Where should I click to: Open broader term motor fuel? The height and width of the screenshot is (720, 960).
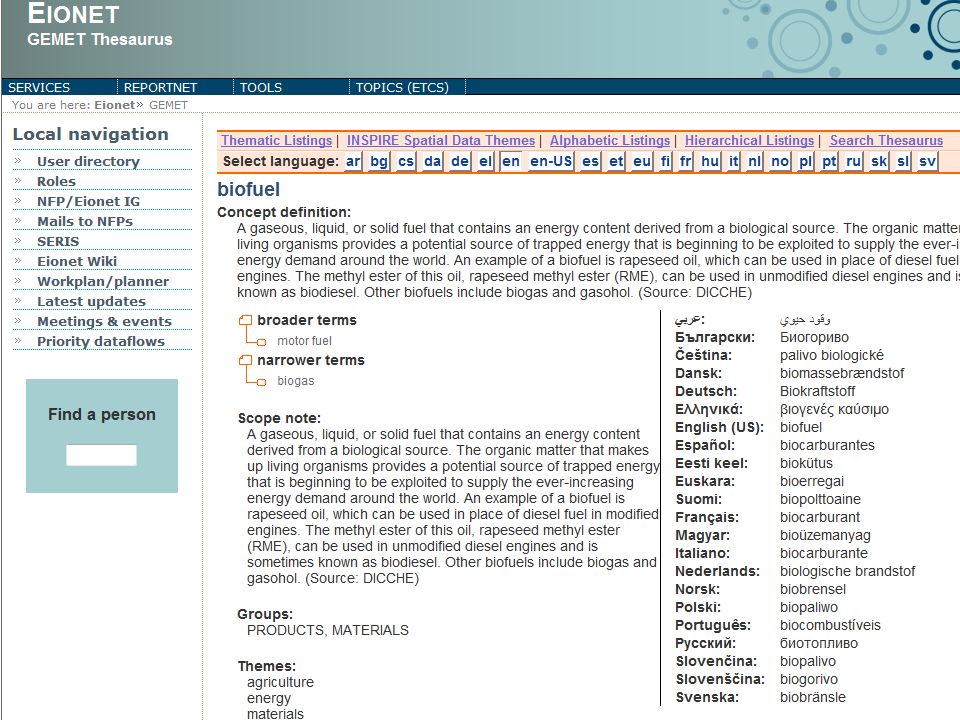(x=304, y=341)
